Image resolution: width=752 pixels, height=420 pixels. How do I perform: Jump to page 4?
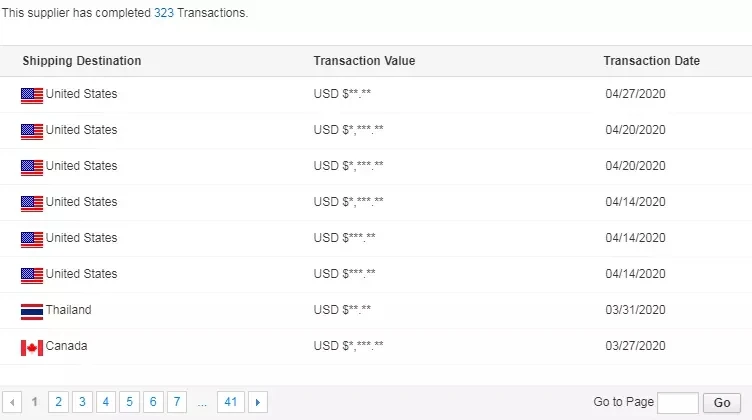[x=106, y=402]
